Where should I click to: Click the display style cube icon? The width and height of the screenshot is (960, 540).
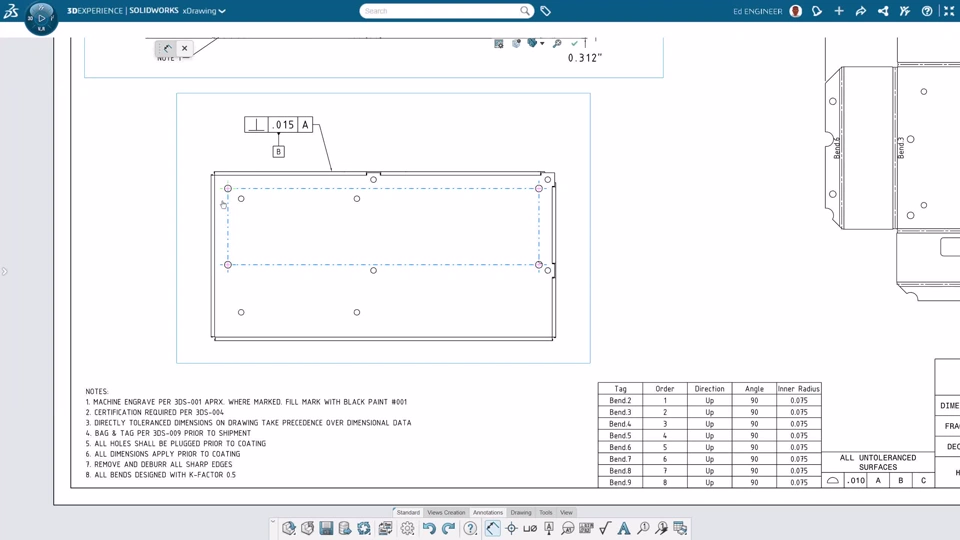(516, 43)
